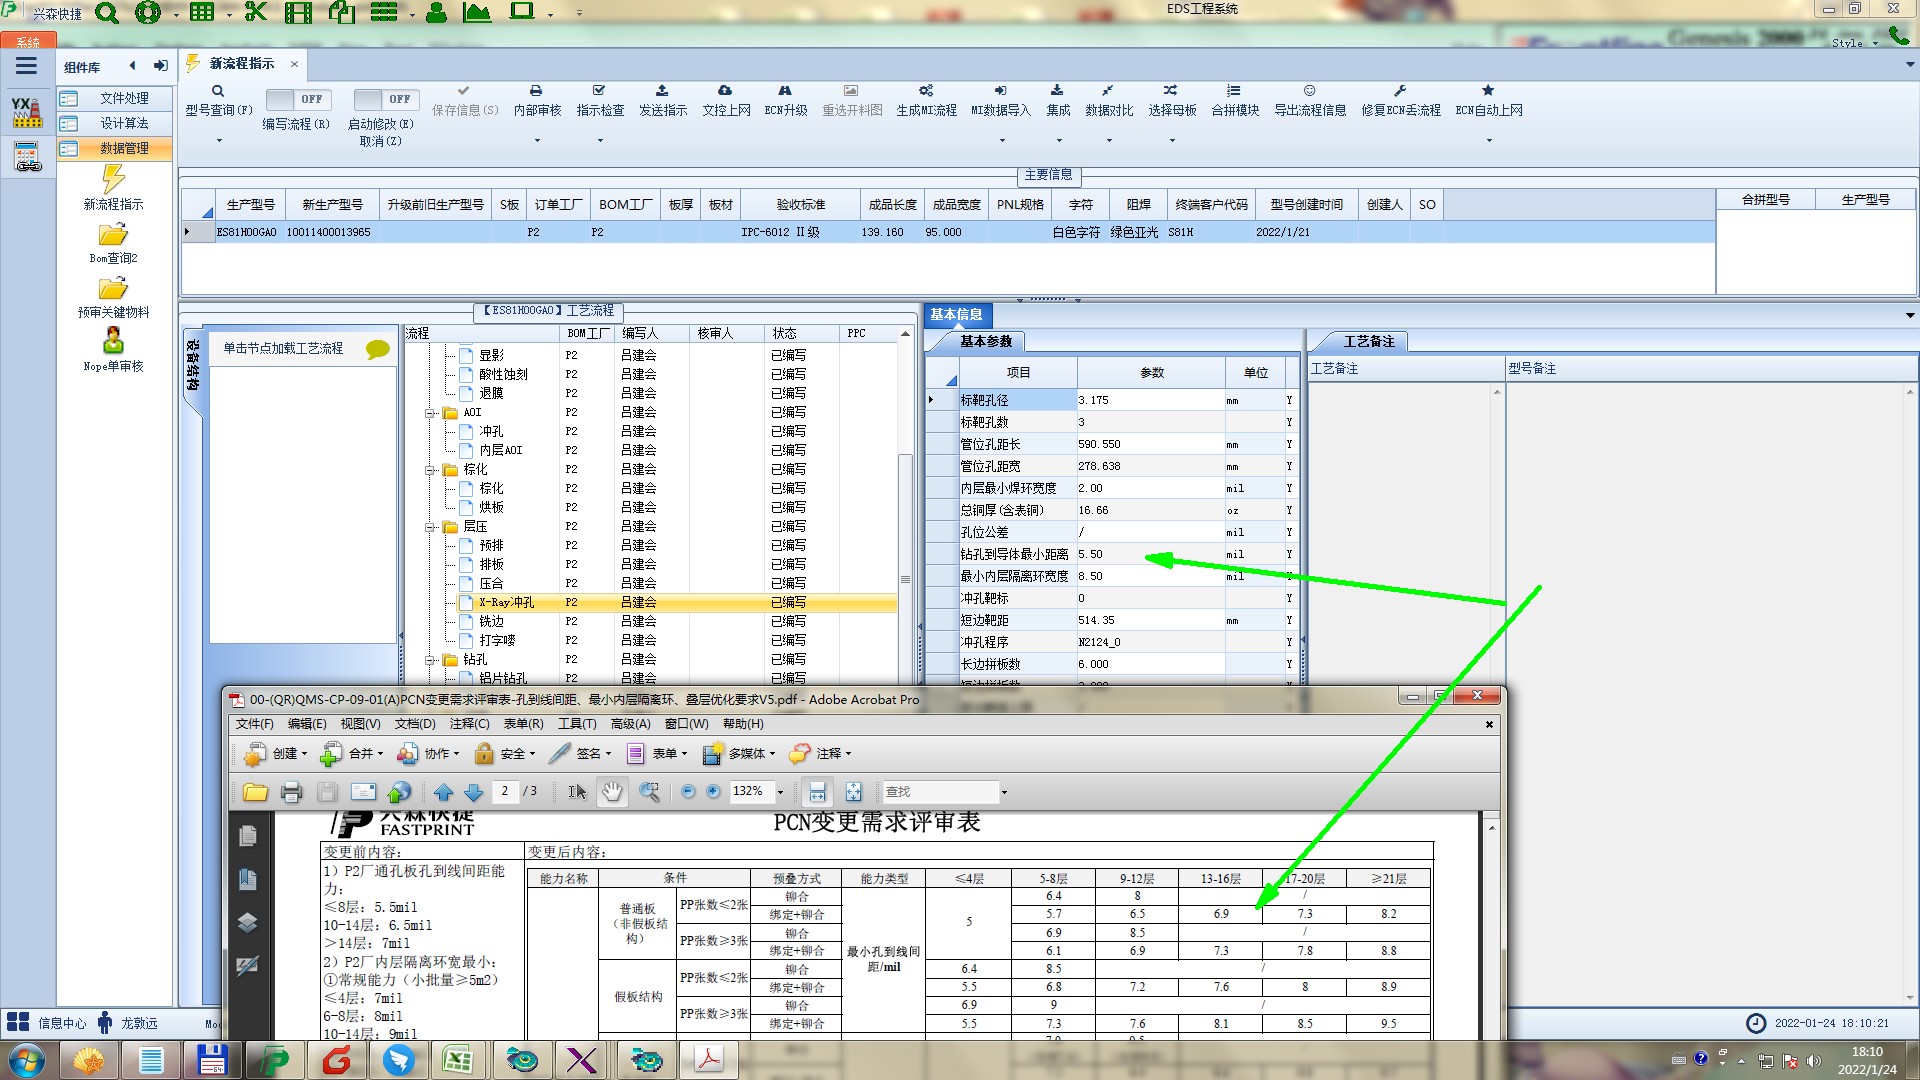Select 数据管理 in the left panel
This screenshot has height=1080, width=1920.
(x=124, y=148)
